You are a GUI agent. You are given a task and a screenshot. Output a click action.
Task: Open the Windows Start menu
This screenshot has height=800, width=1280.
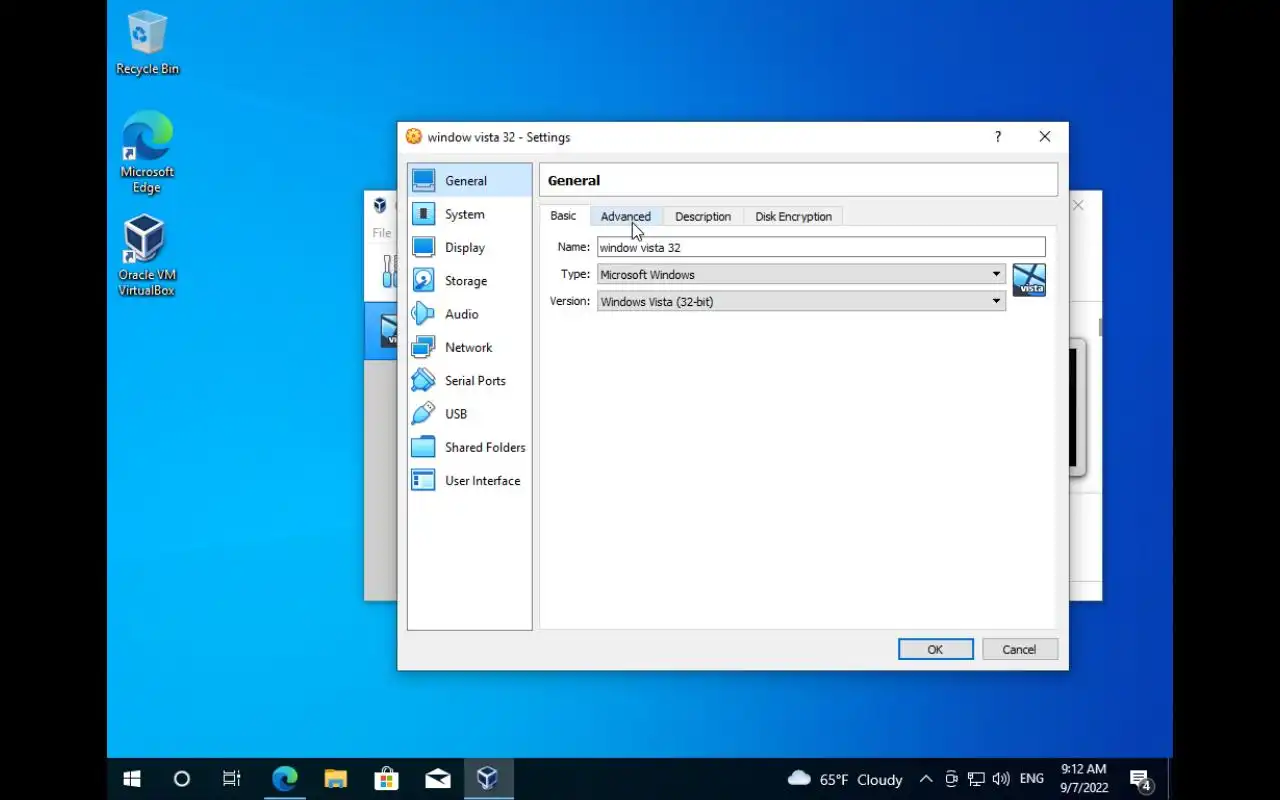(132, 779)
